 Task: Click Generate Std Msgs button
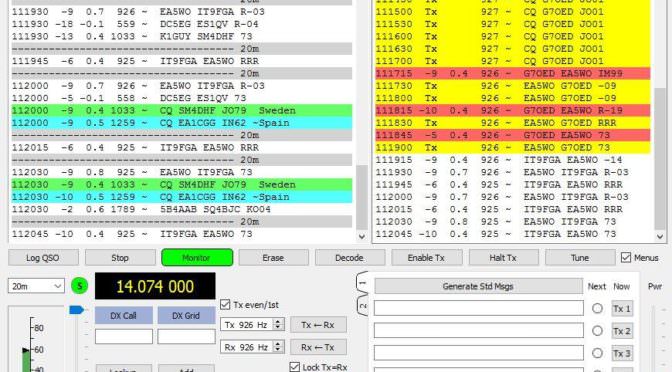pos(478,286)
